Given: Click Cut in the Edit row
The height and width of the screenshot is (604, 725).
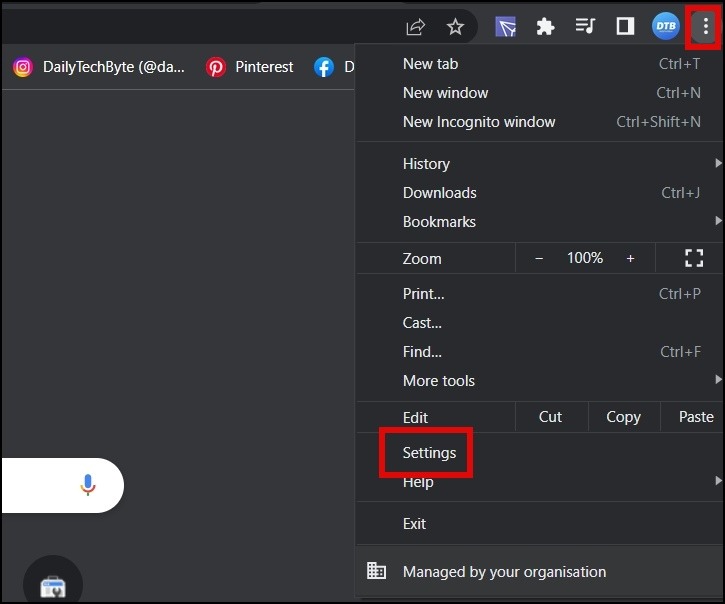Looking at the screenshot, I should (x=551, y=417).
